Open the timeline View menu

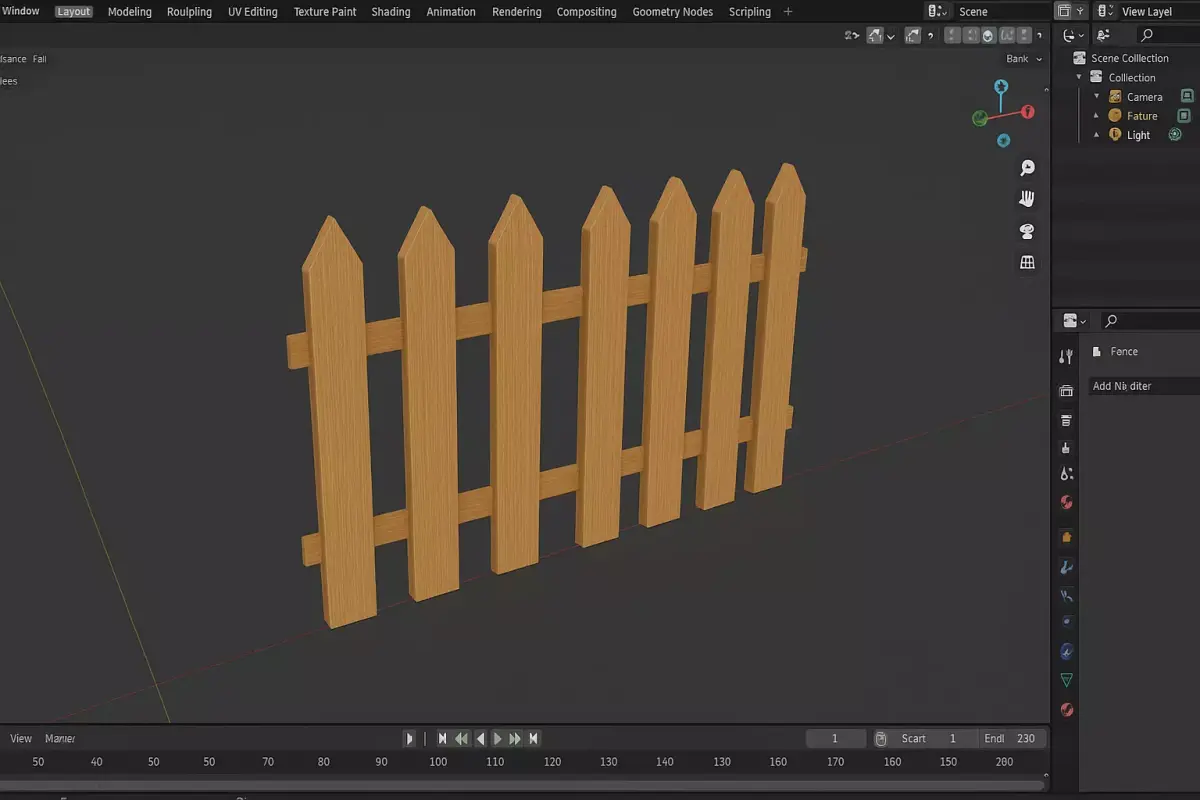(21, 739)
